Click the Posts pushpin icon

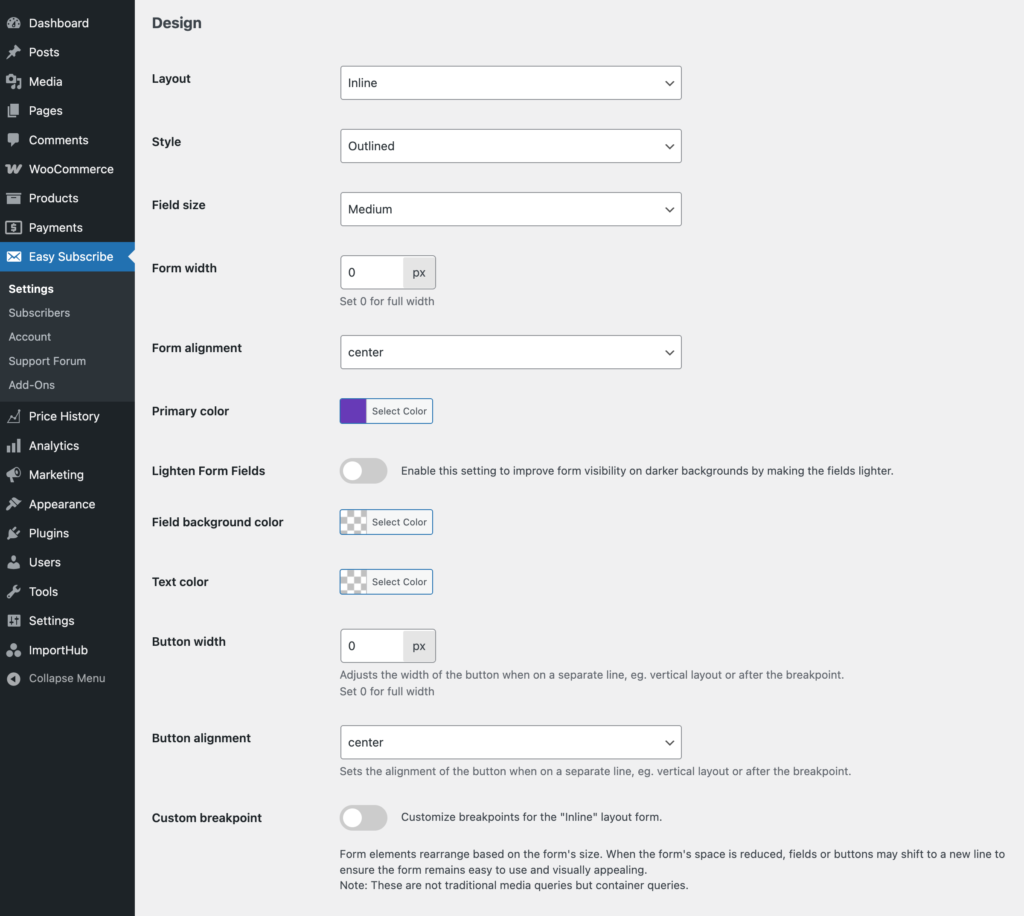pyautogui.click(x=13, y=52)
